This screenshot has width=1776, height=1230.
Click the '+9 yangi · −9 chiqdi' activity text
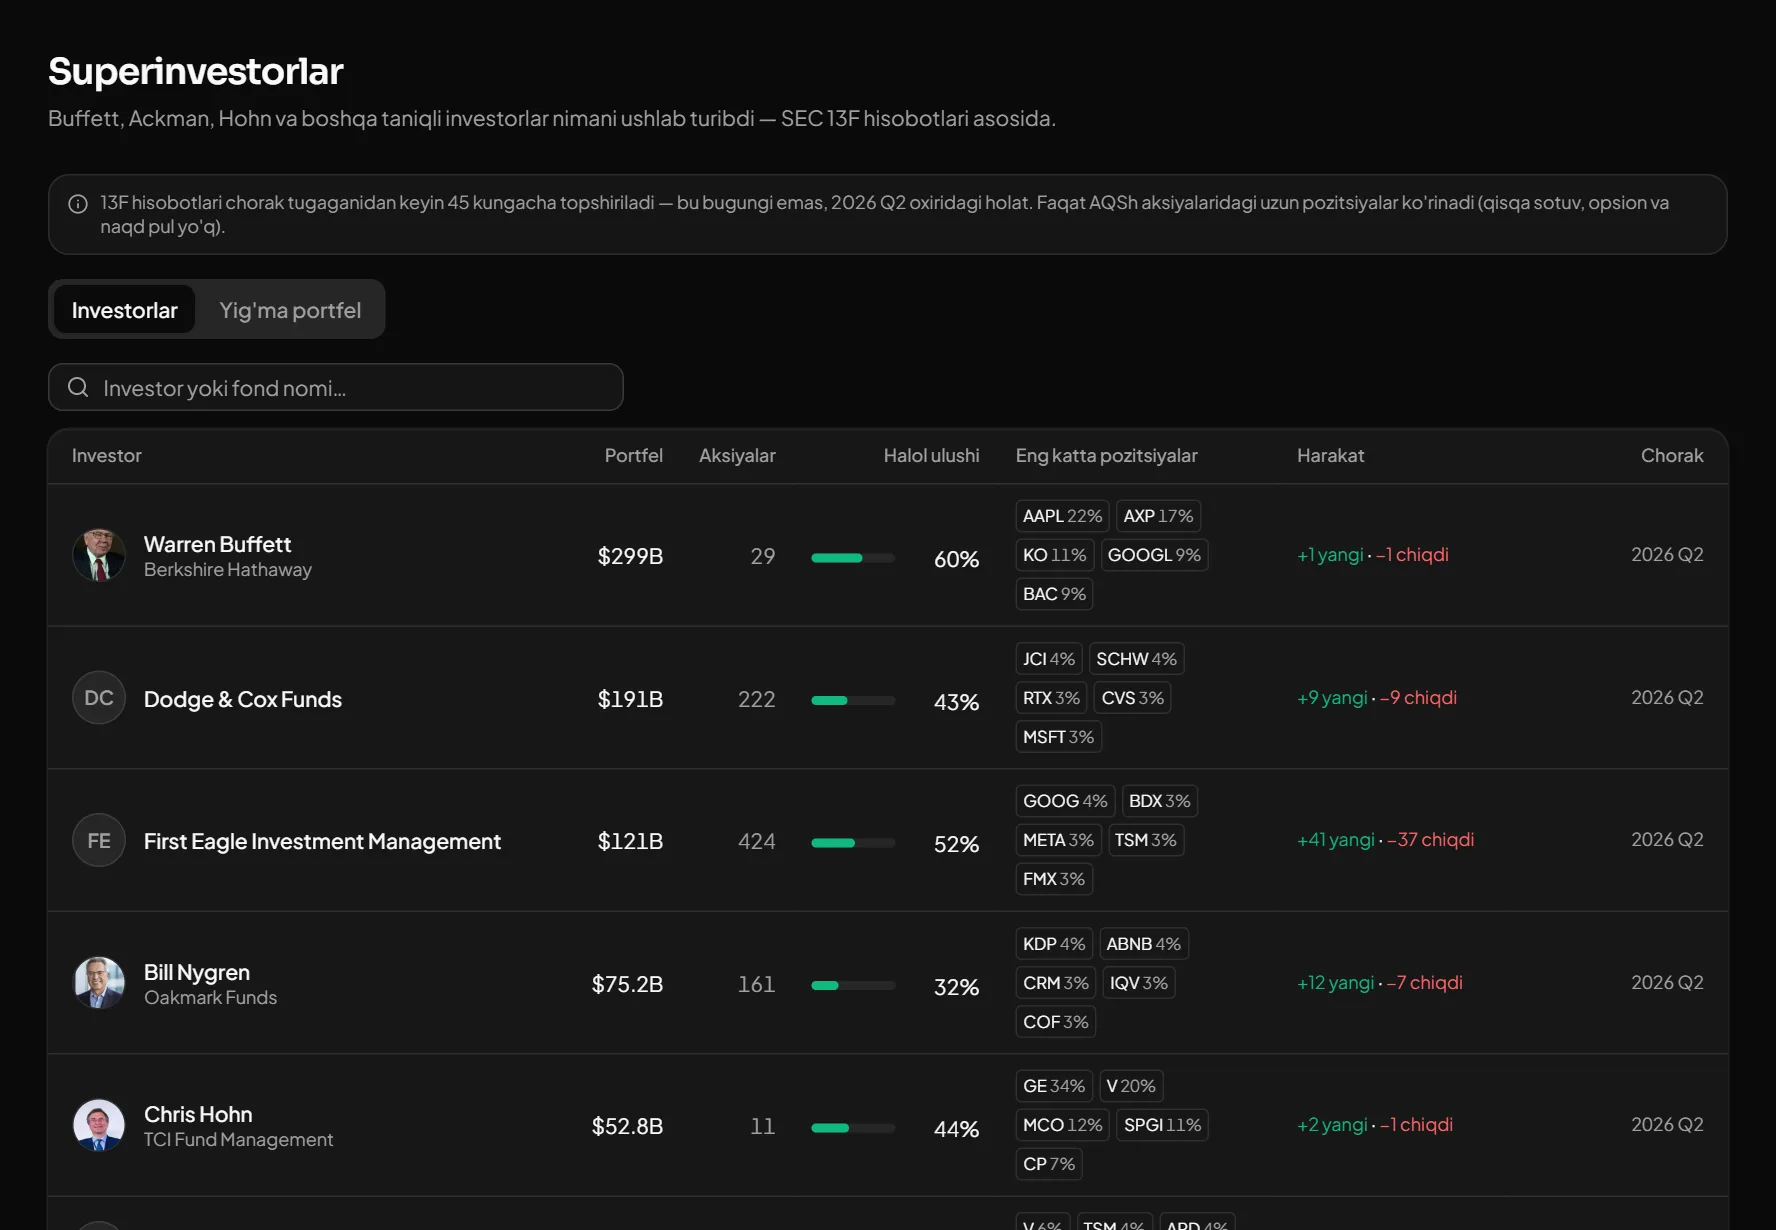1377,698
